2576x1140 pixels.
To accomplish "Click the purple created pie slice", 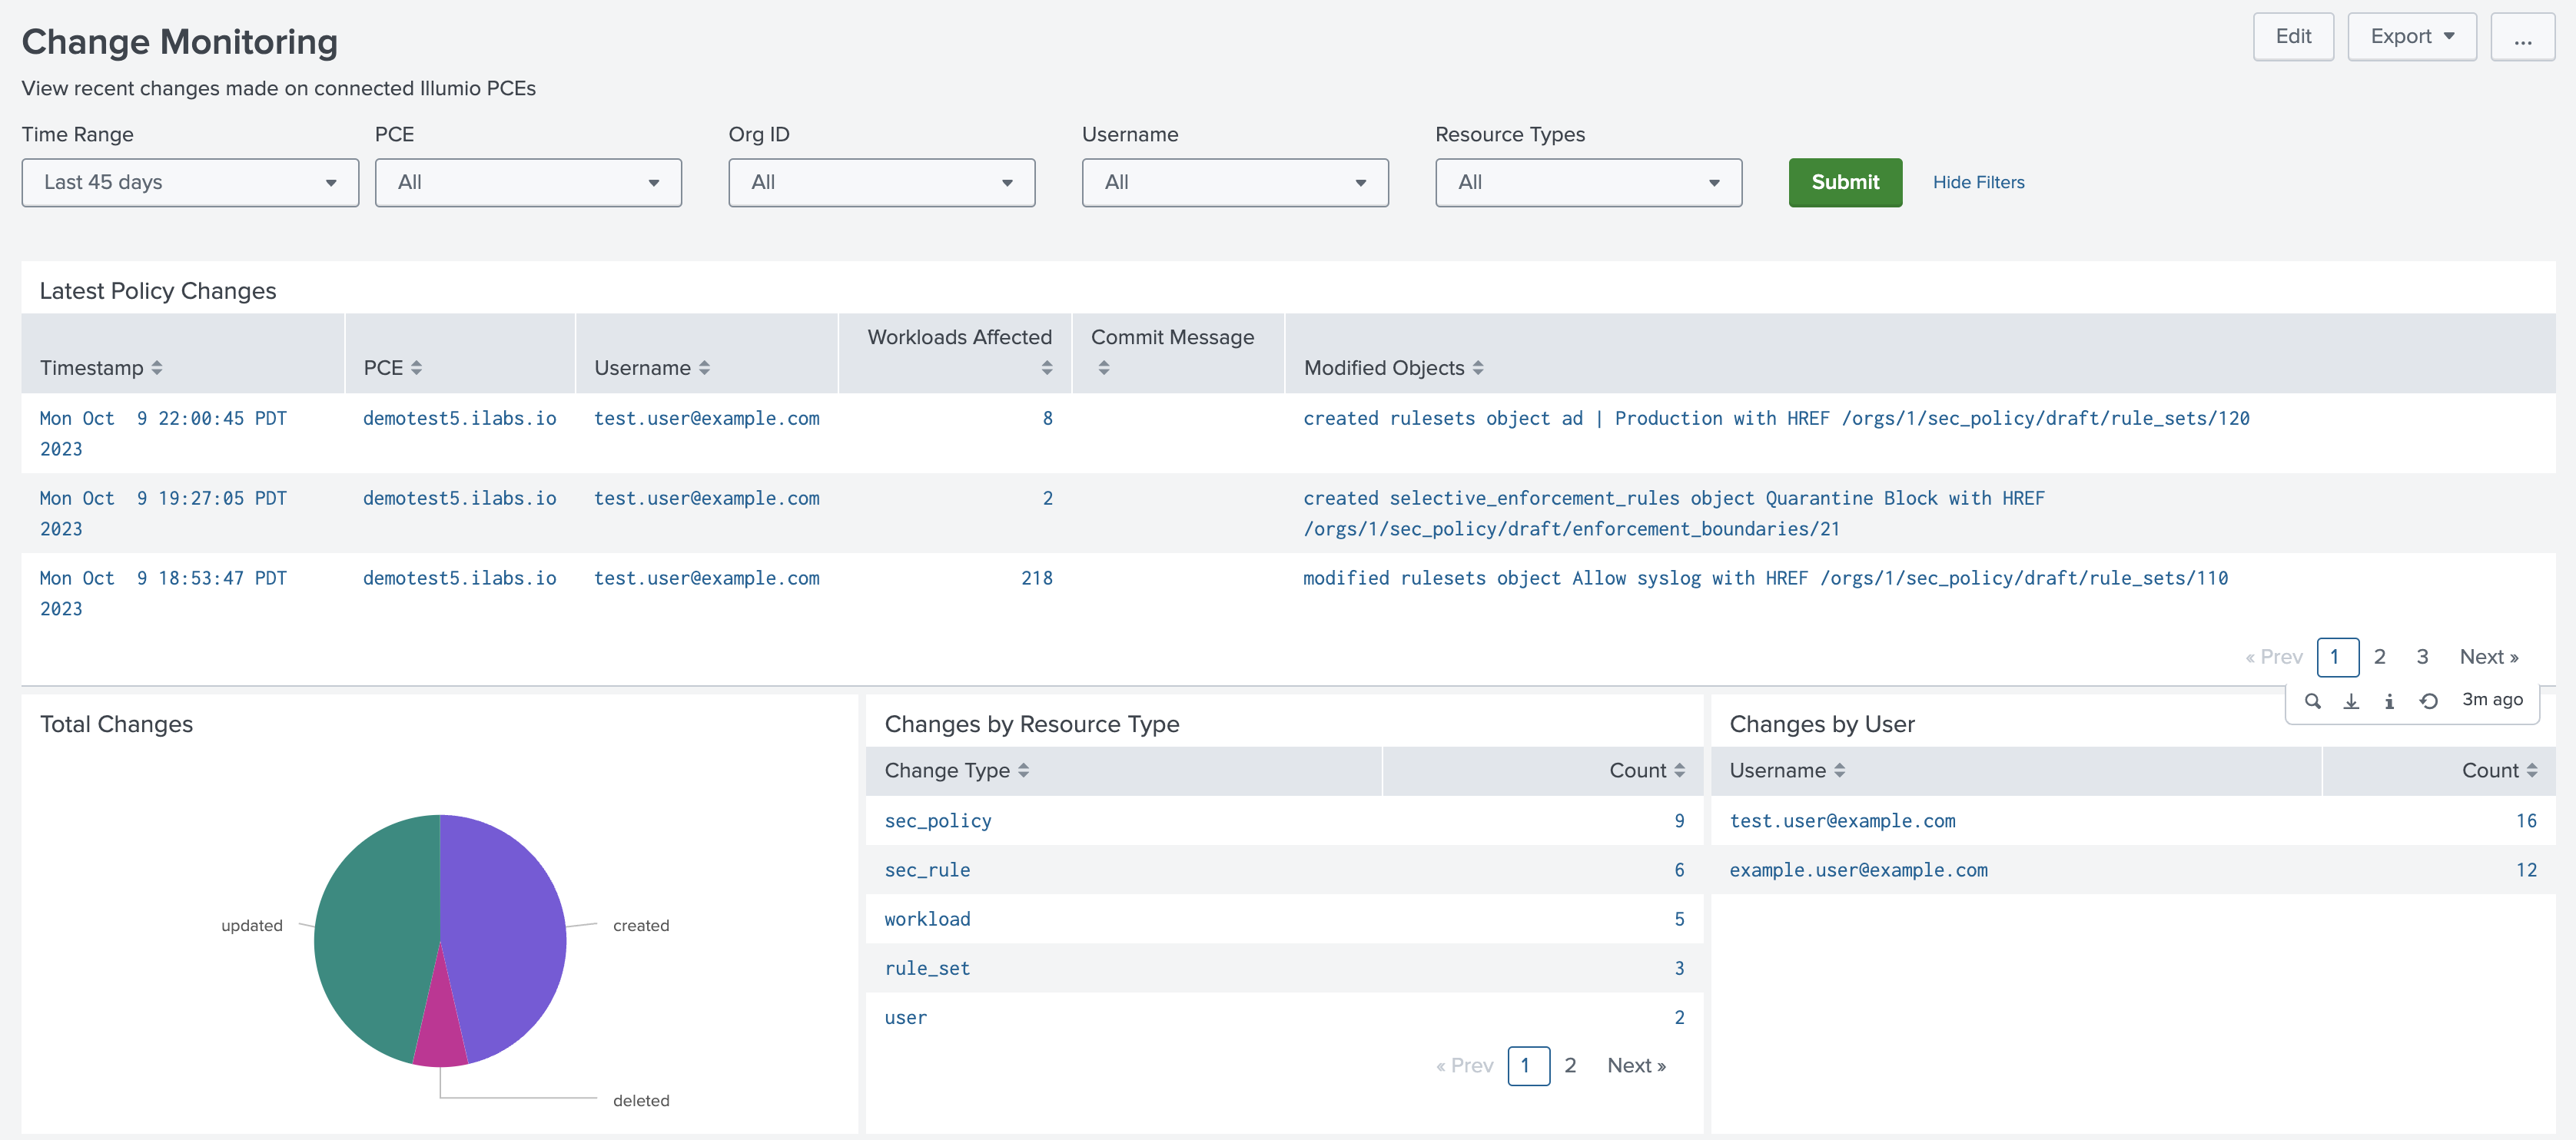I will tap(505, 930).
